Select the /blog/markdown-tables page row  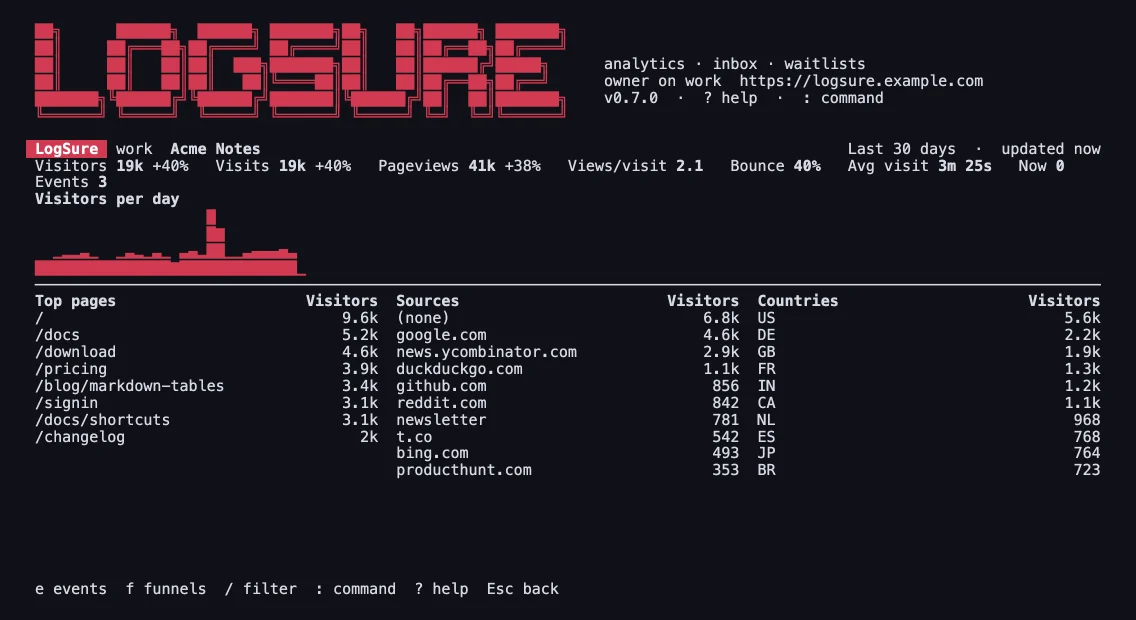[x=206, y=386]
